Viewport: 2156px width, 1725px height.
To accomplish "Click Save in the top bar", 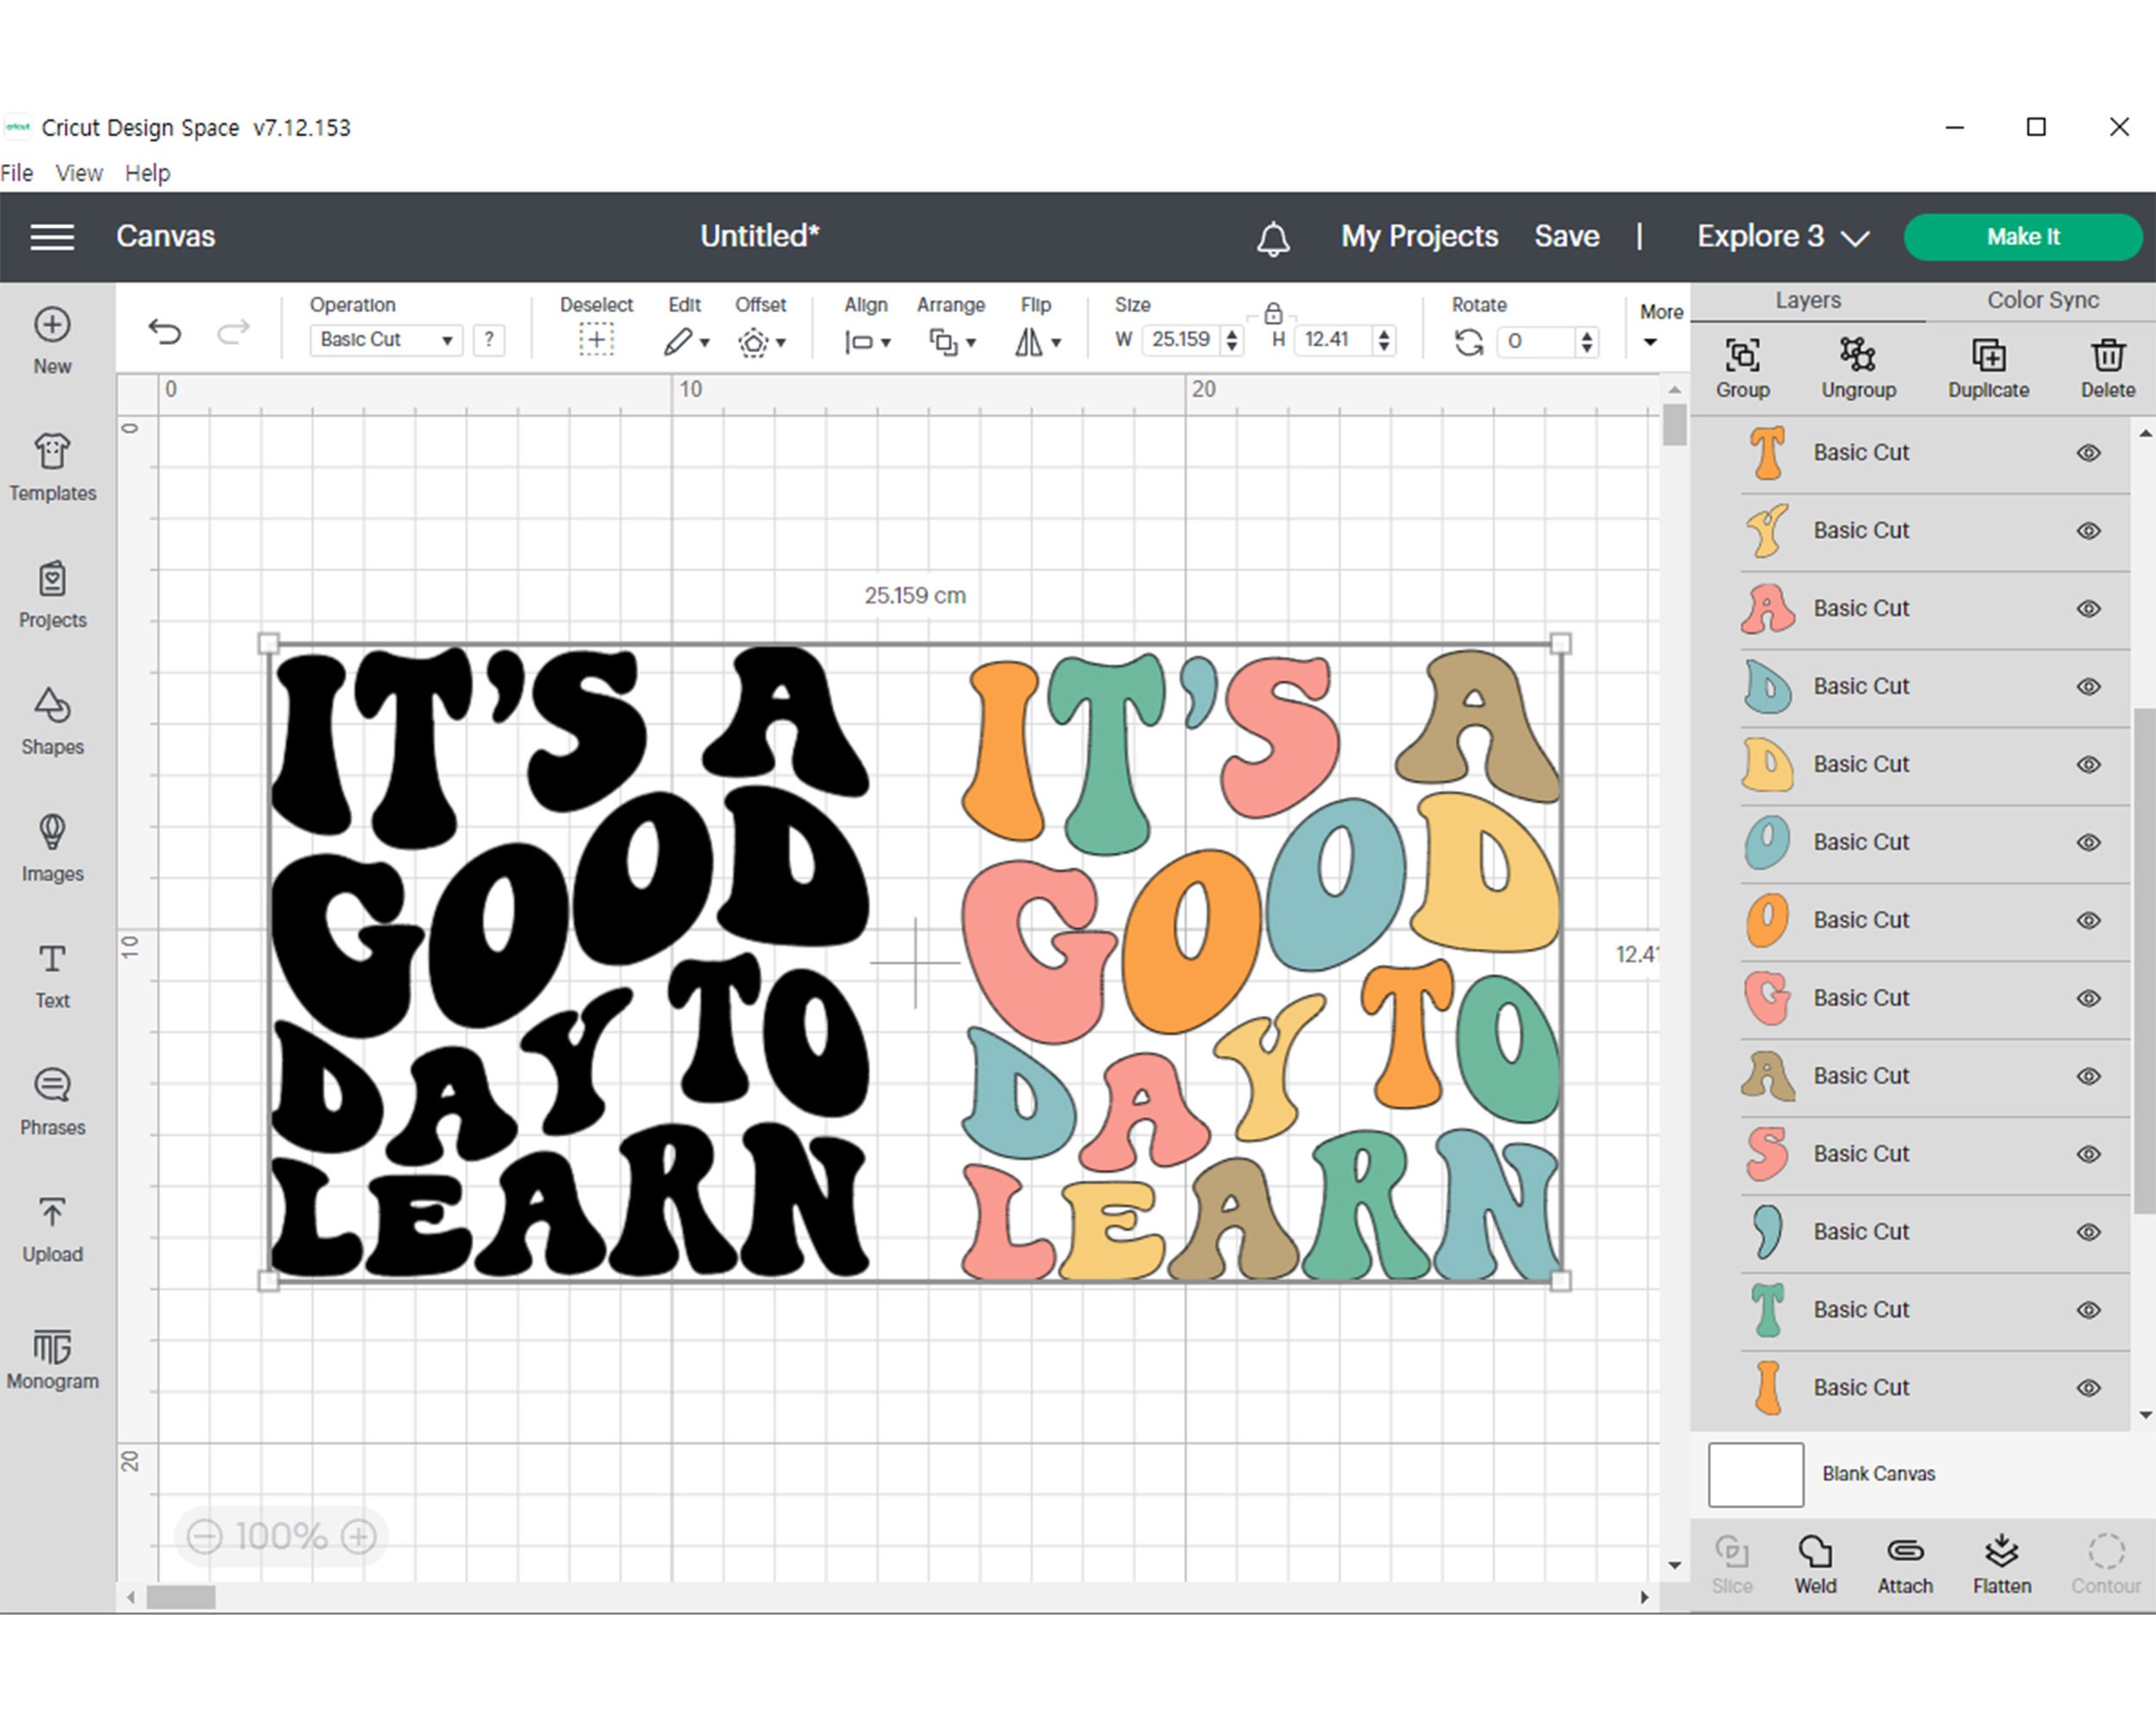I will coord(1566,237).
